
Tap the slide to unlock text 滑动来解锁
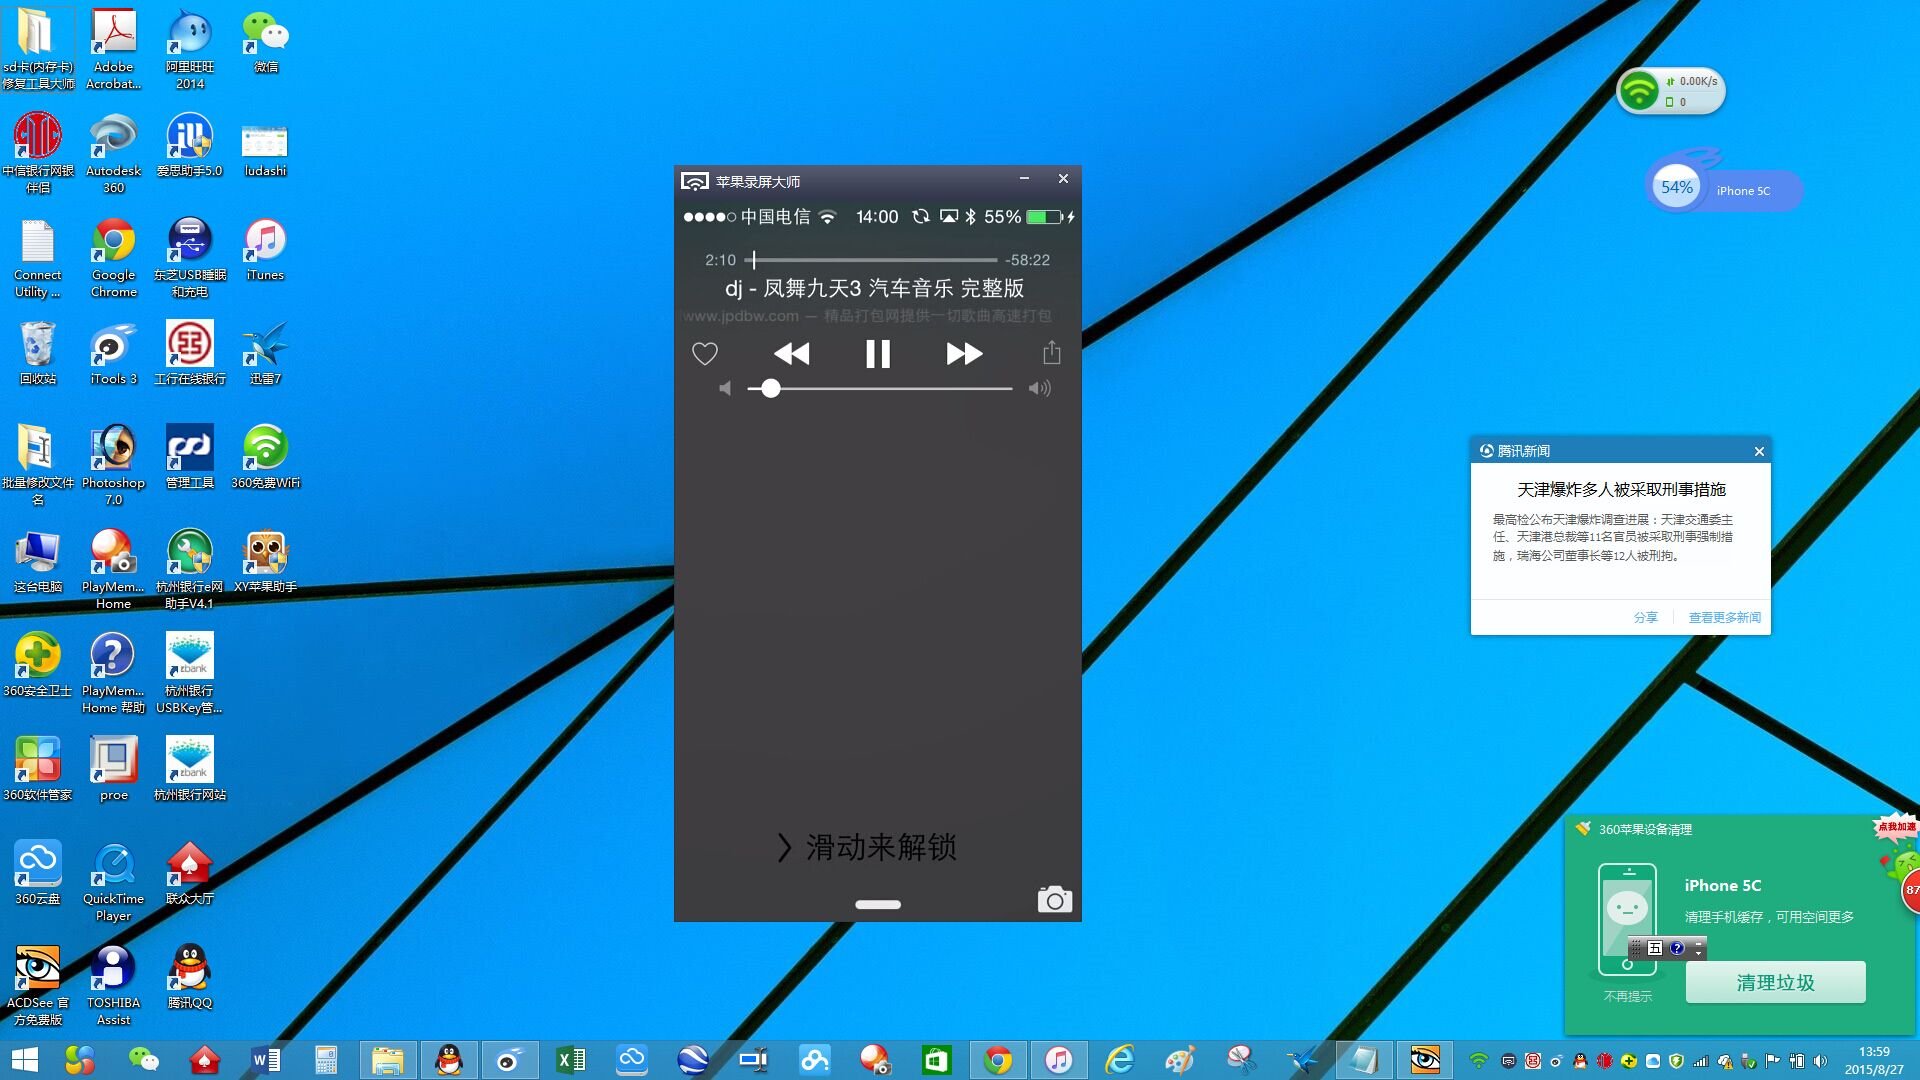(x=881, y=847)
